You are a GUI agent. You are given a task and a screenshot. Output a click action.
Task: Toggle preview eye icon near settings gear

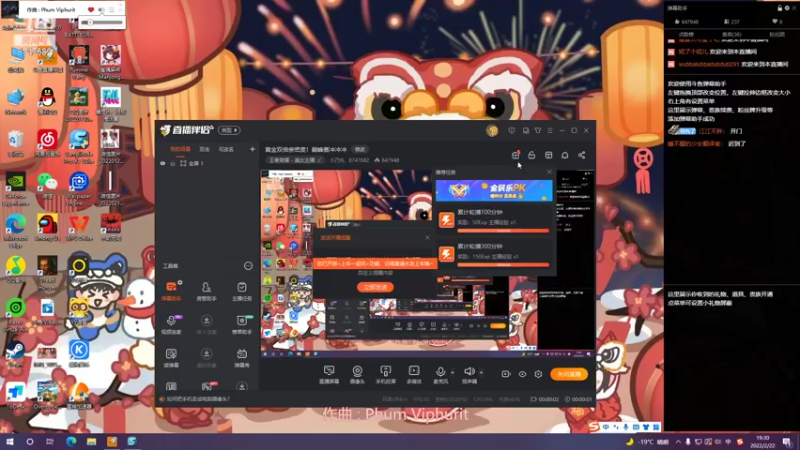(x=522, y=374)
